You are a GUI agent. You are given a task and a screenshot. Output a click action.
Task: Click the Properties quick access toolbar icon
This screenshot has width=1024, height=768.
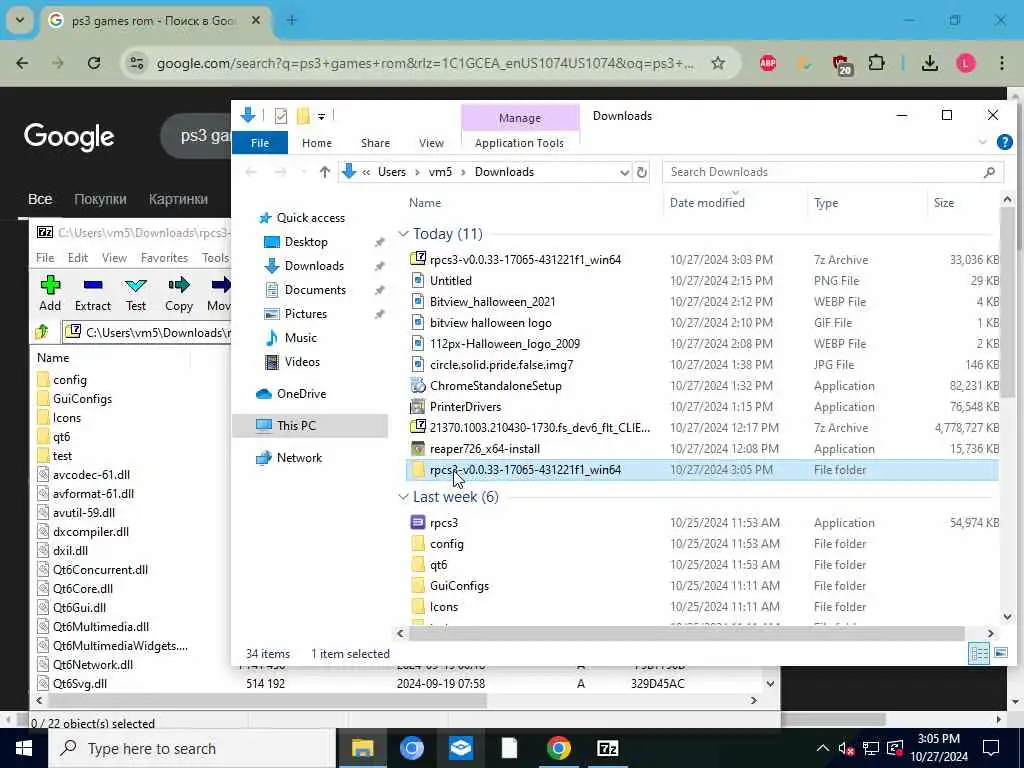281,116
